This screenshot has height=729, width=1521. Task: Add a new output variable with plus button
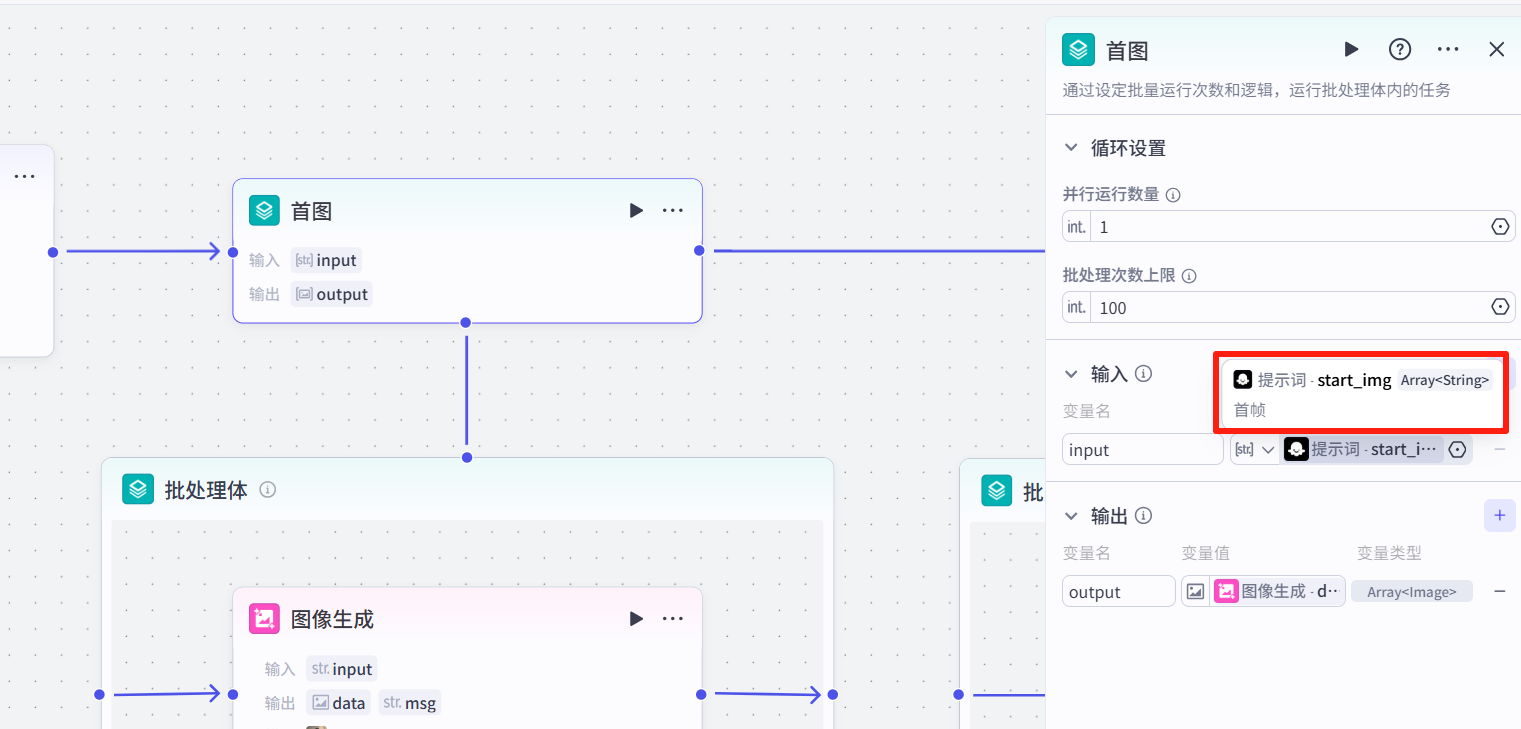(1499, 516)
